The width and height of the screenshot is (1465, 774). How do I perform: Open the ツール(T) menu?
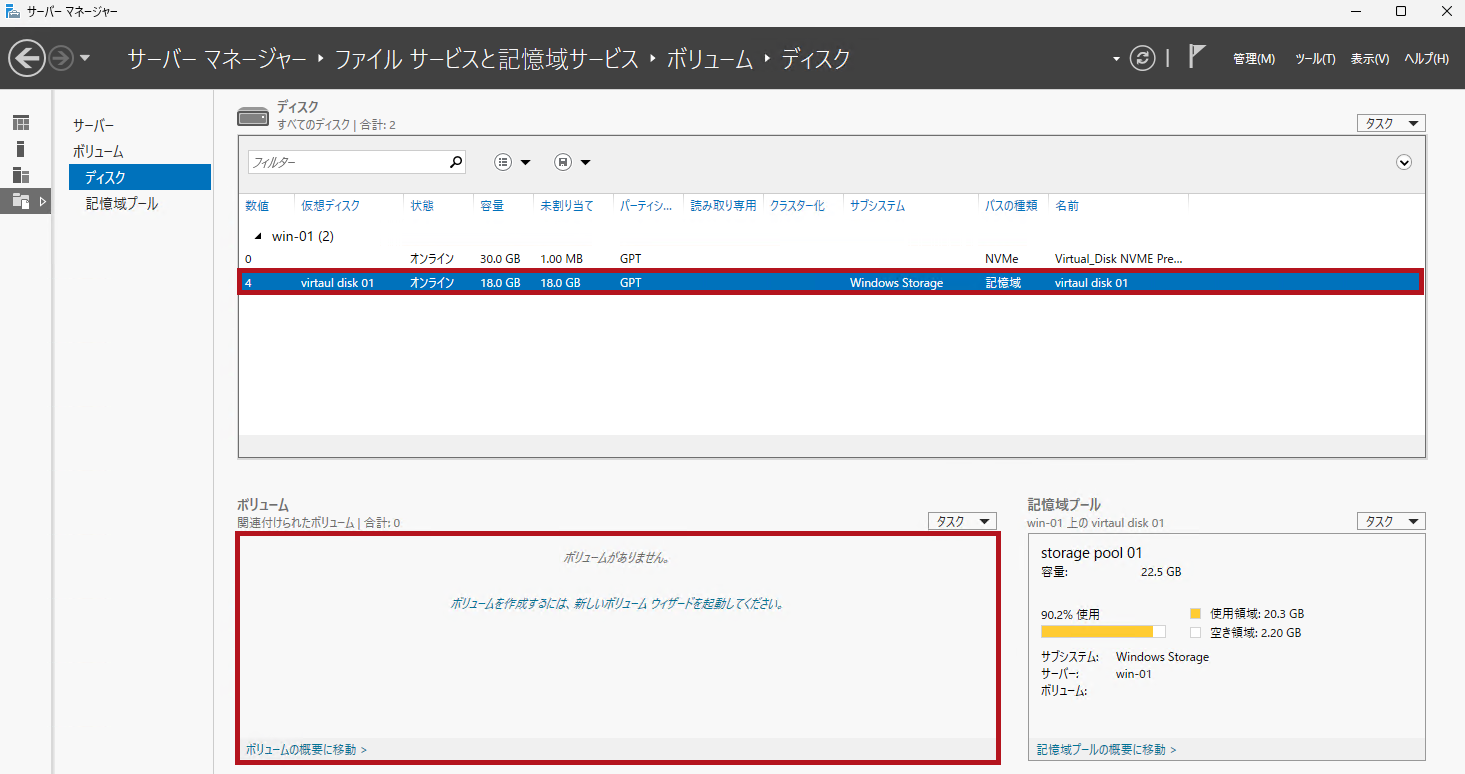pos(1314,59)
